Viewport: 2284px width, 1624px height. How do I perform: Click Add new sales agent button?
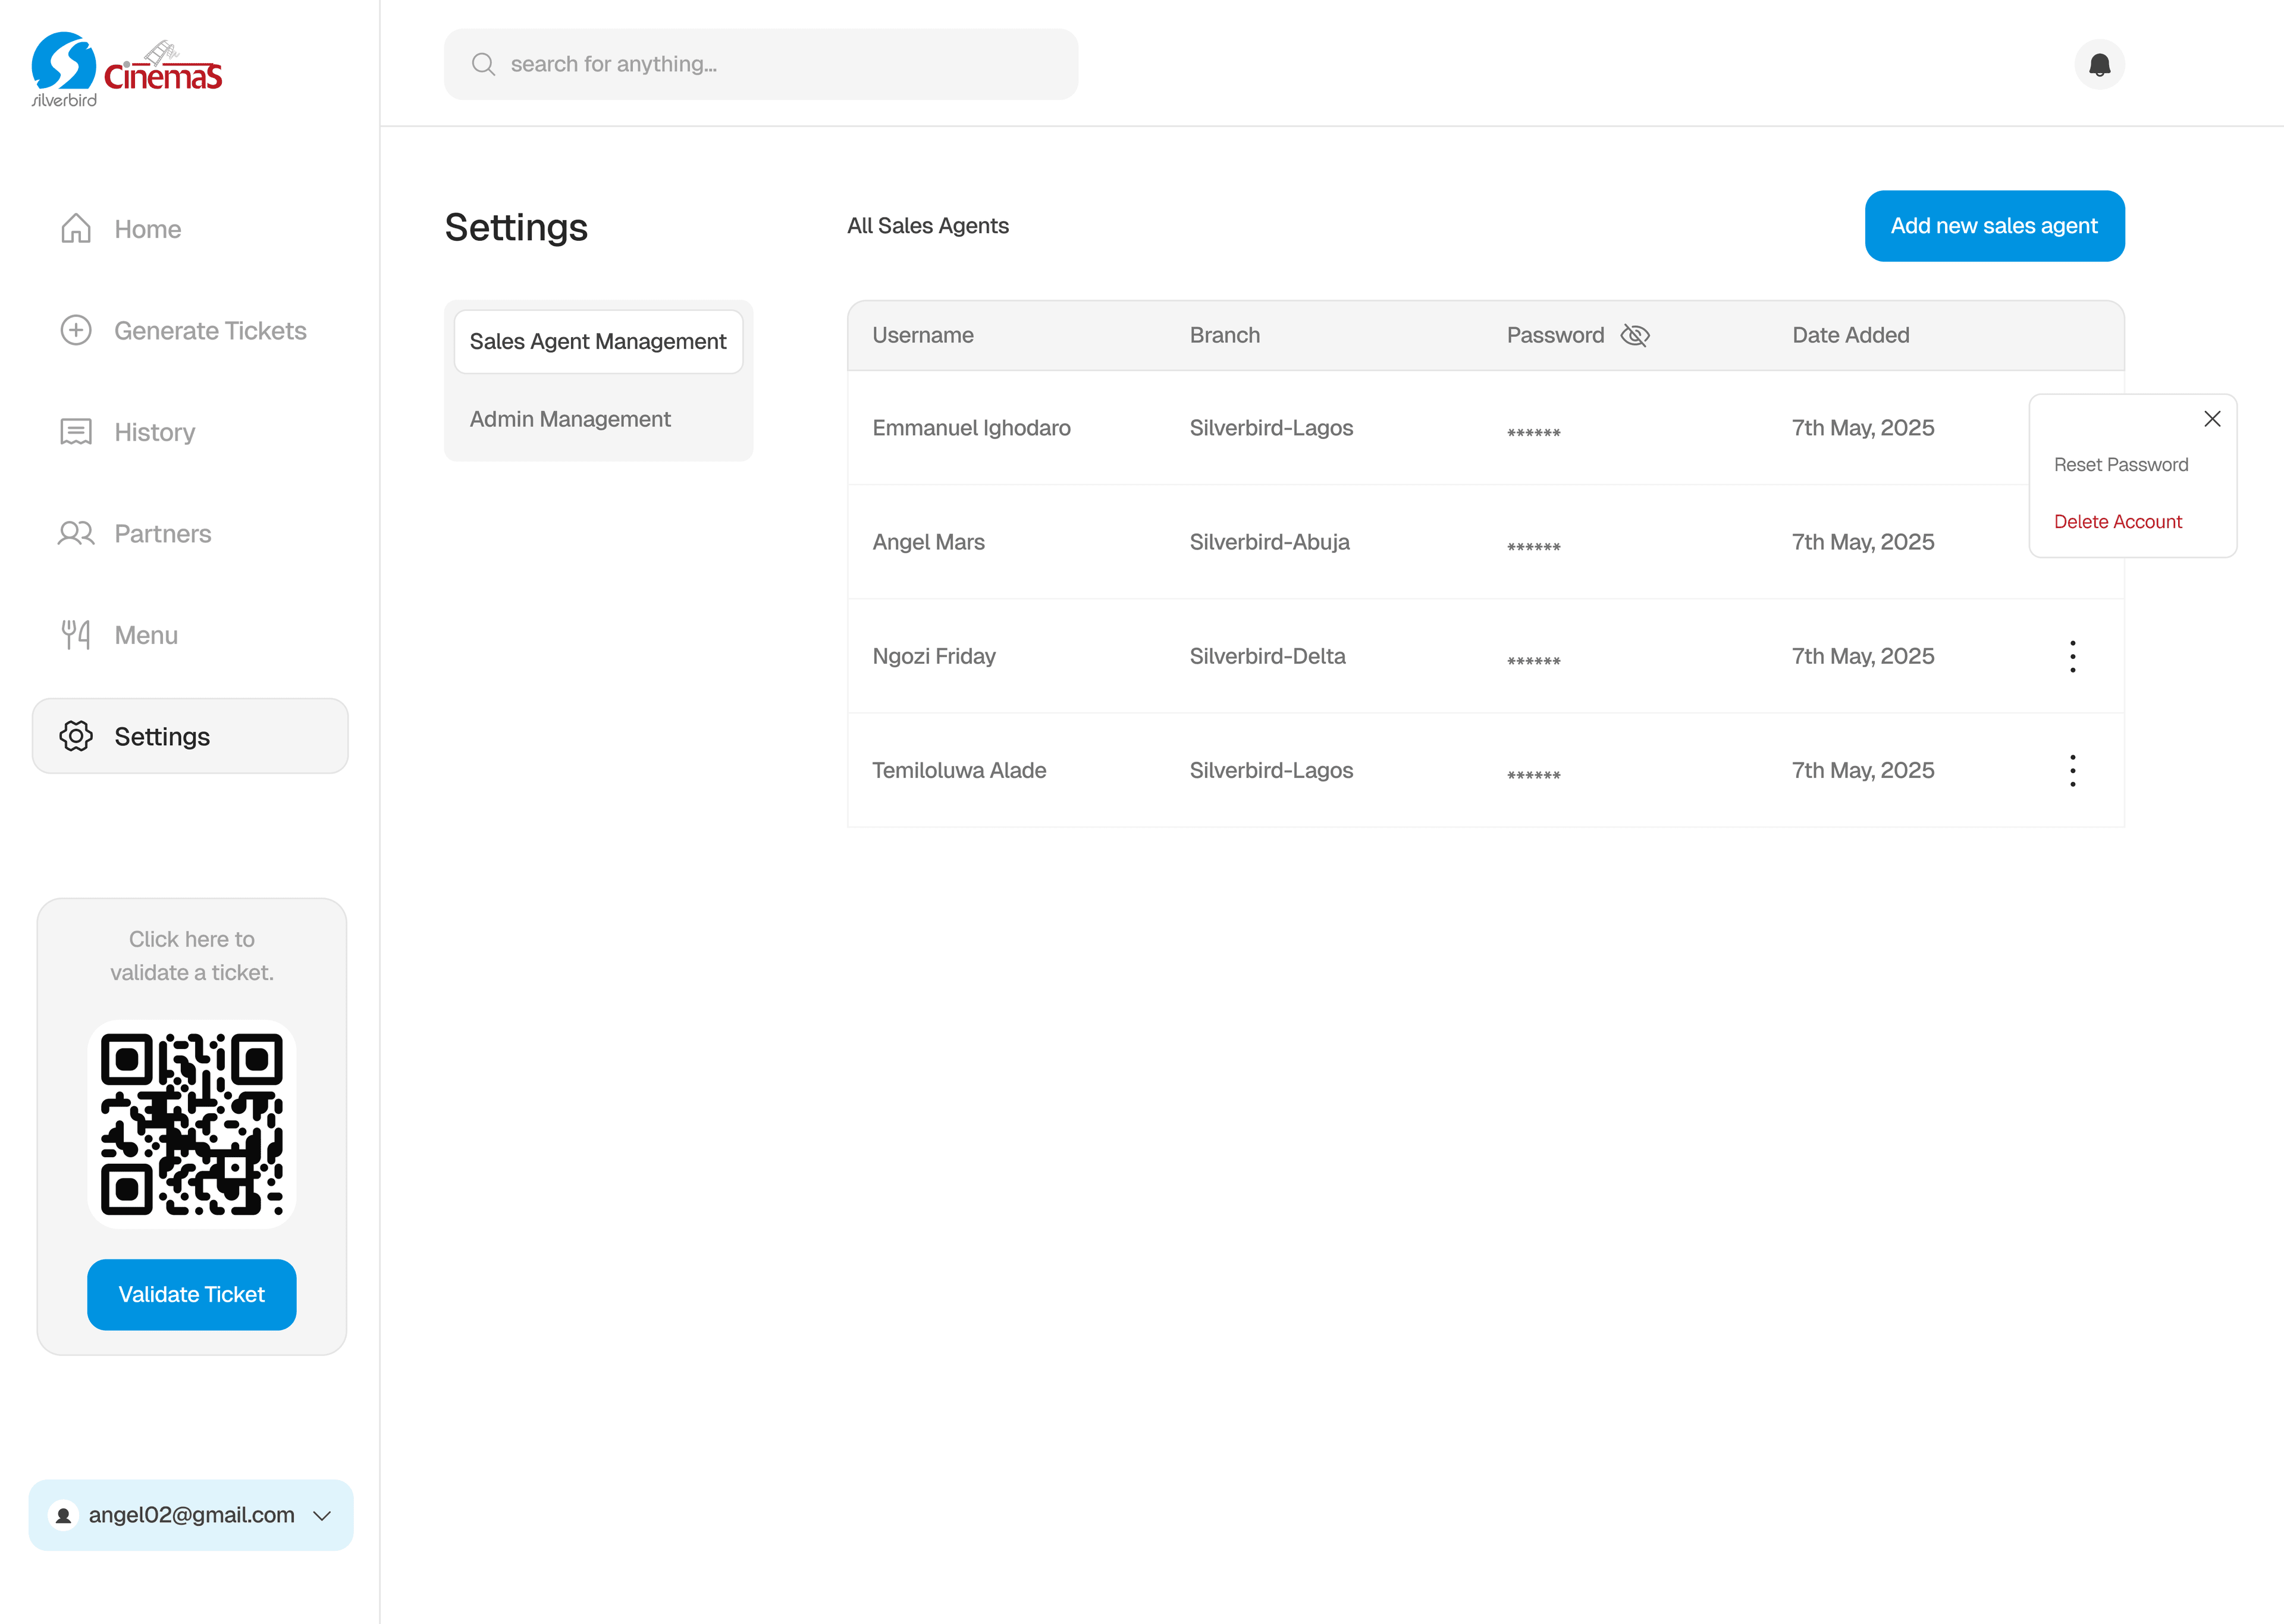point(1994,226)
